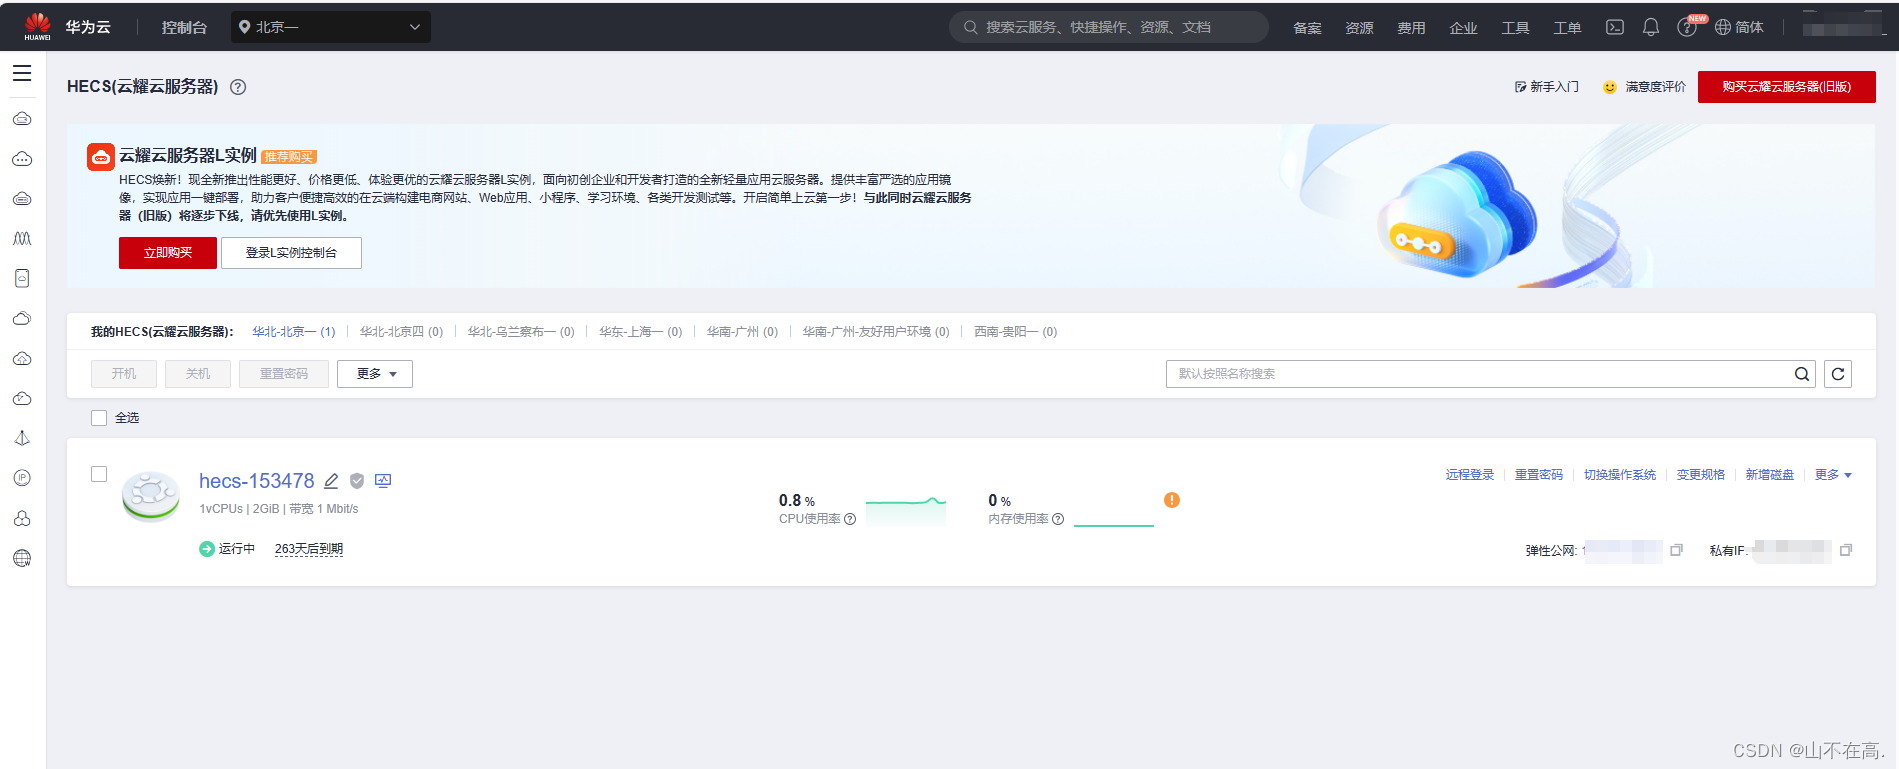Open the wave-shaped icon in left sidebar
This screenshot has height=769, width=1899.
click(22, 238)
